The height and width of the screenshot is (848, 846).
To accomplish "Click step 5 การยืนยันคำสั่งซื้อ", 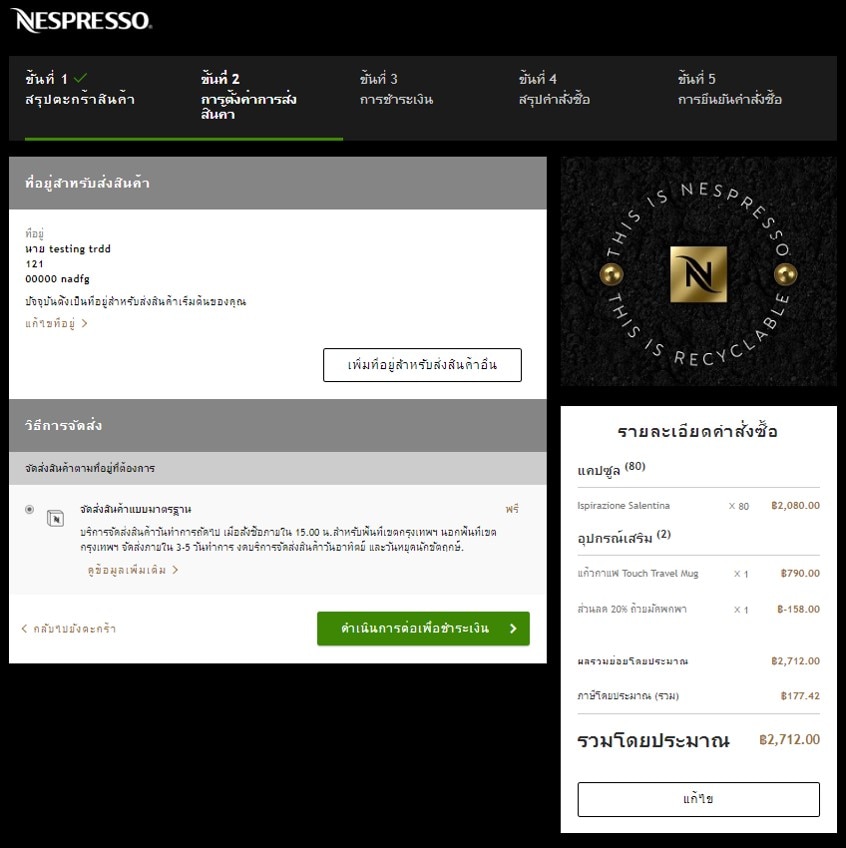I will (729, 90).
